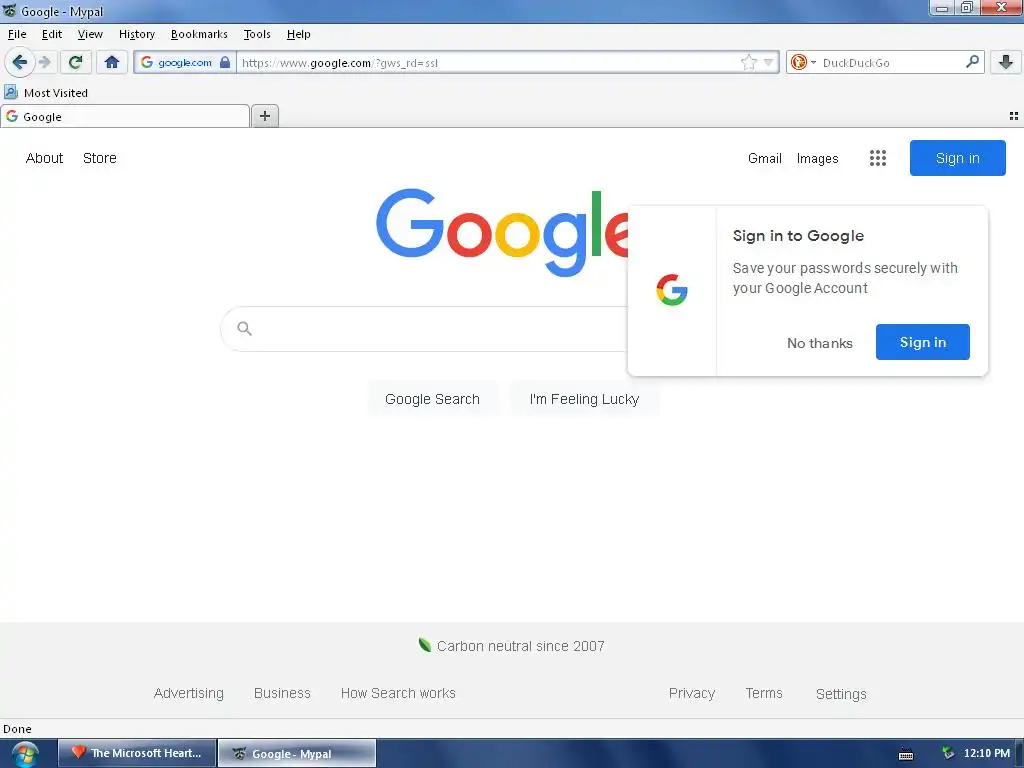This screenshot has height=768, width=1024.
Task: Click the I'm Feeling Lucky button
Action: [584, 399]
